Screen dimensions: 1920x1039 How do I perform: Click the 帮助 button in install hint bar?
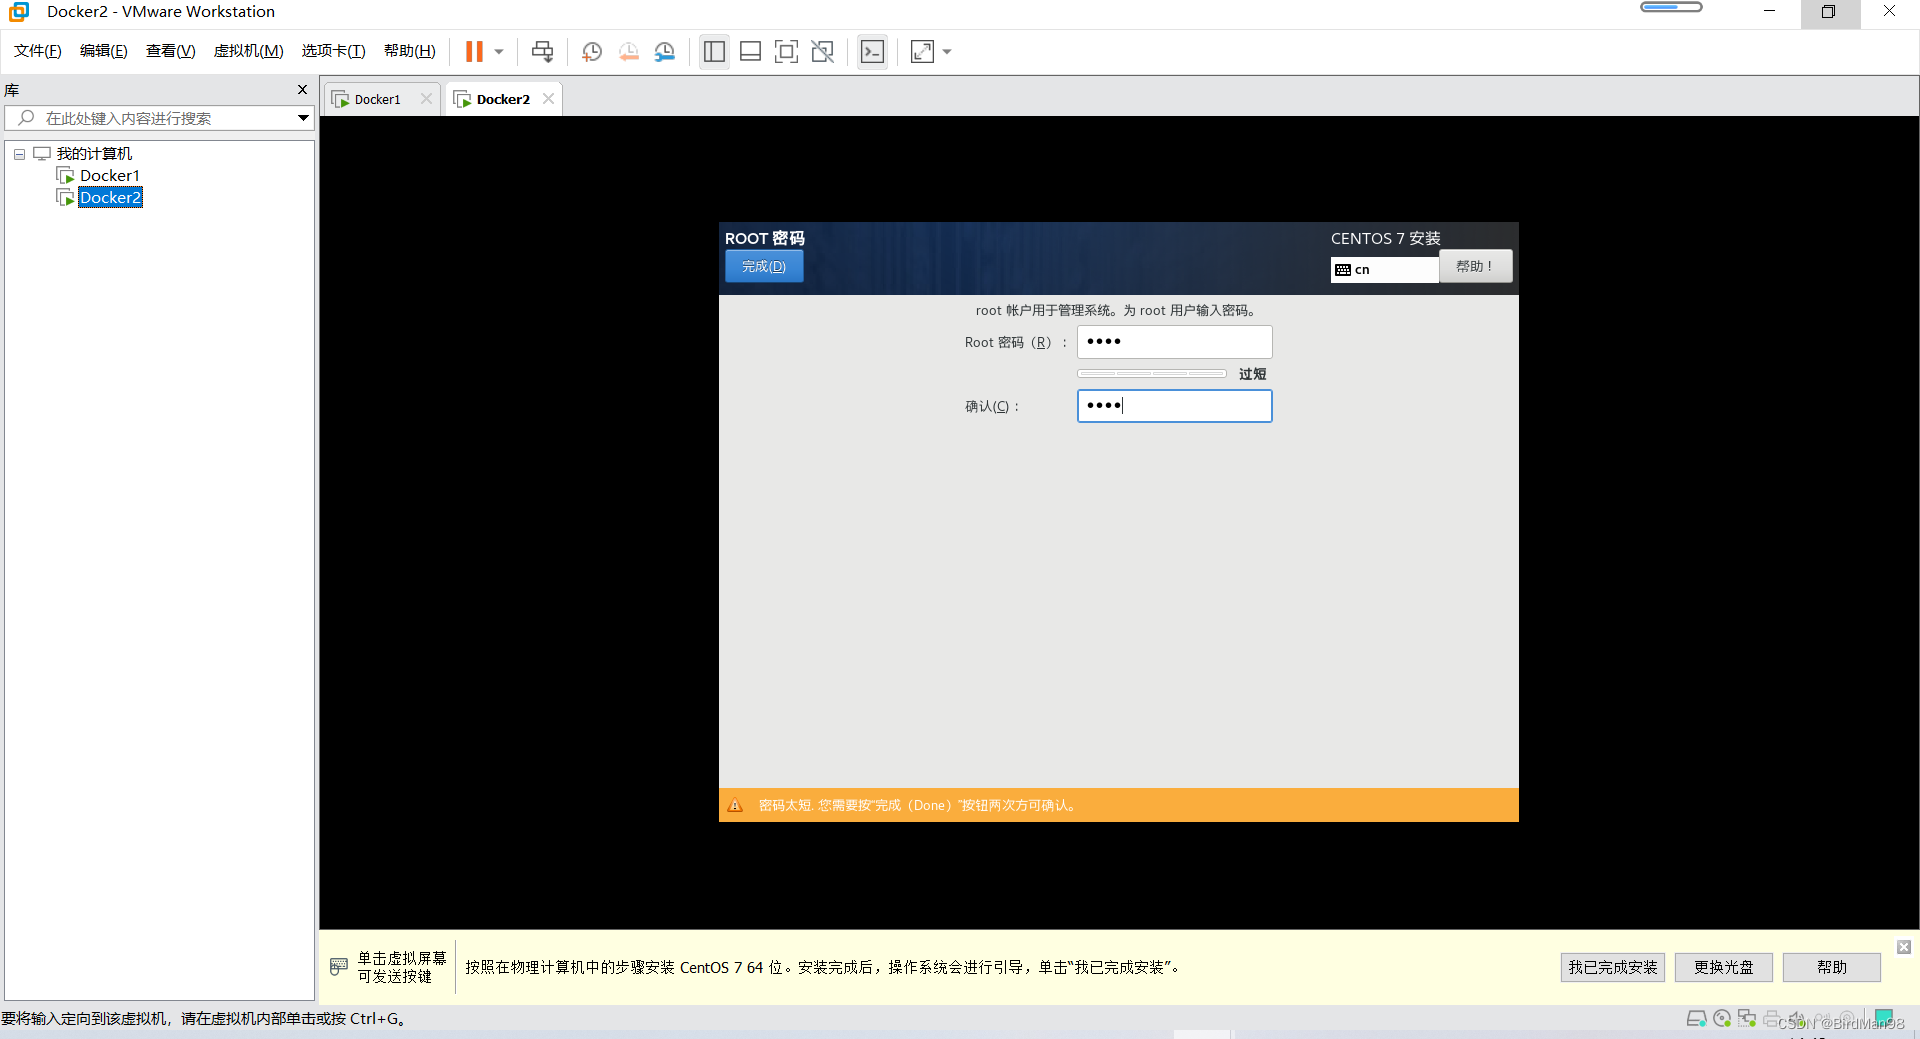[x=1832, y=967]
